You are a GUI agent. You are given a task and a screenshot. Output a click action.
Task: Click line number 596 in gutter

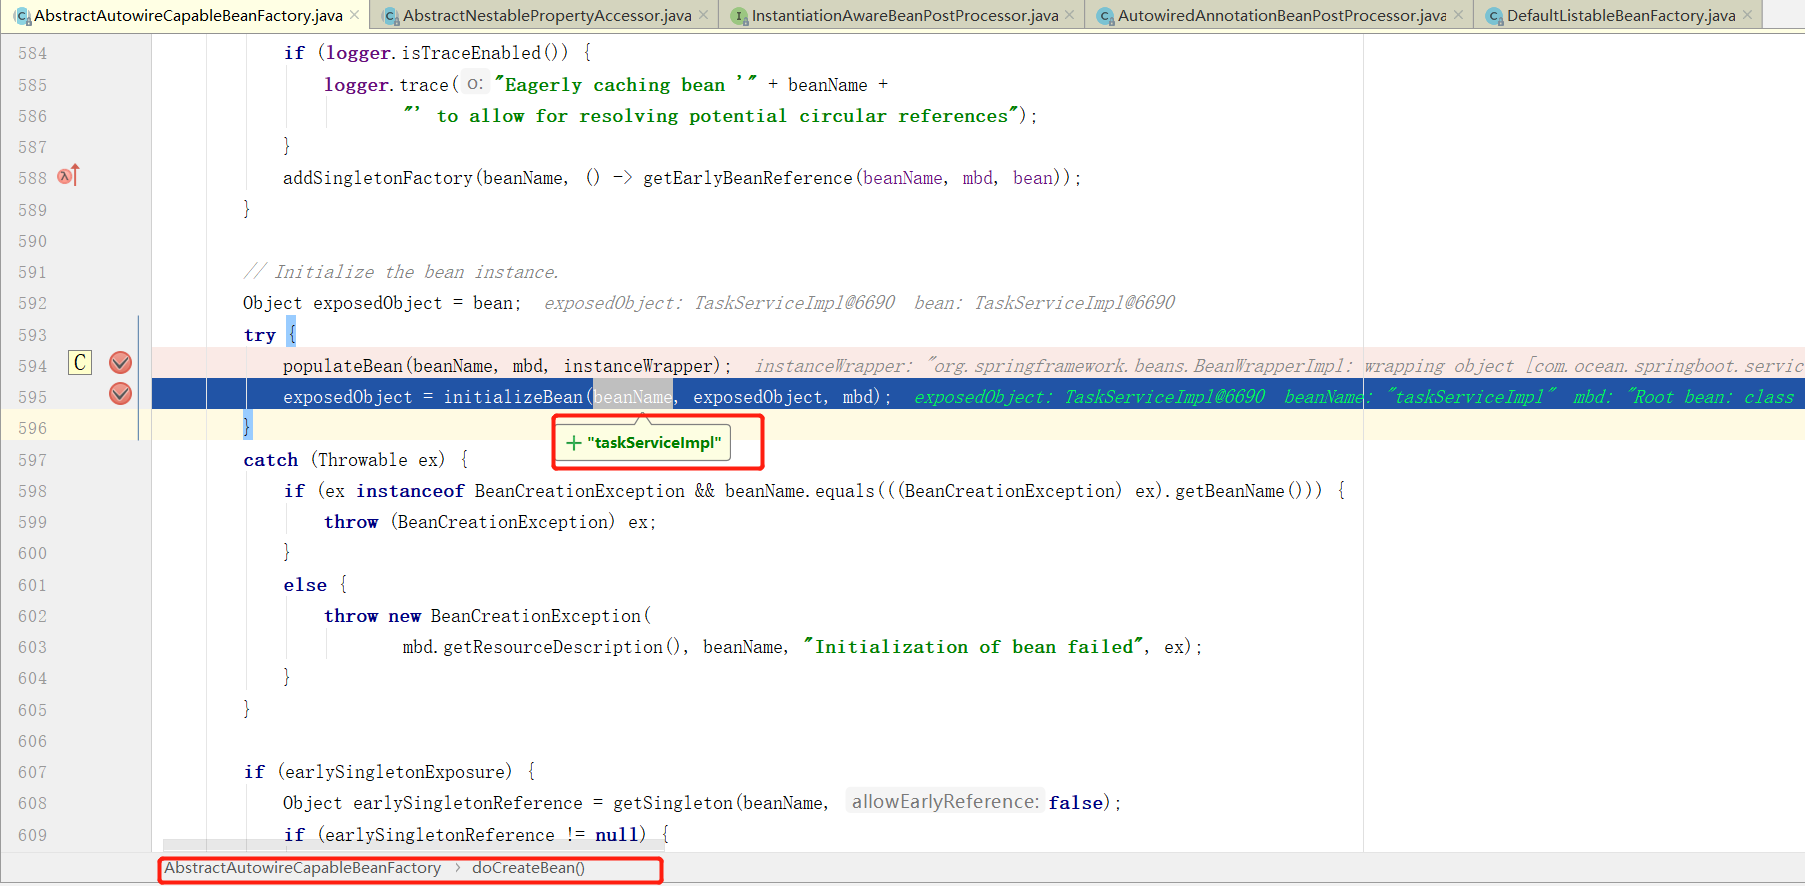point(33,428)
